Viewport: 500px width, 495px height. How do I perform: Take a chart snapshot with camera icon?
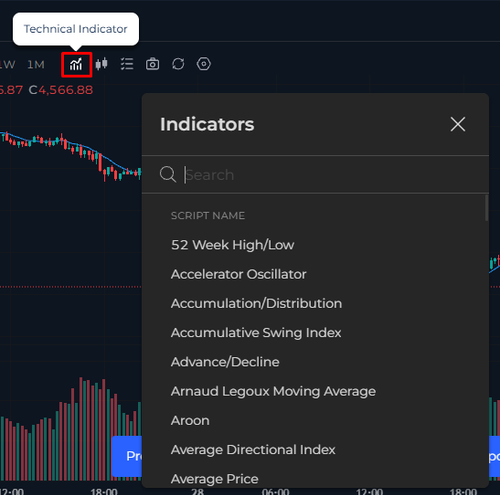(x=152, y=64)
